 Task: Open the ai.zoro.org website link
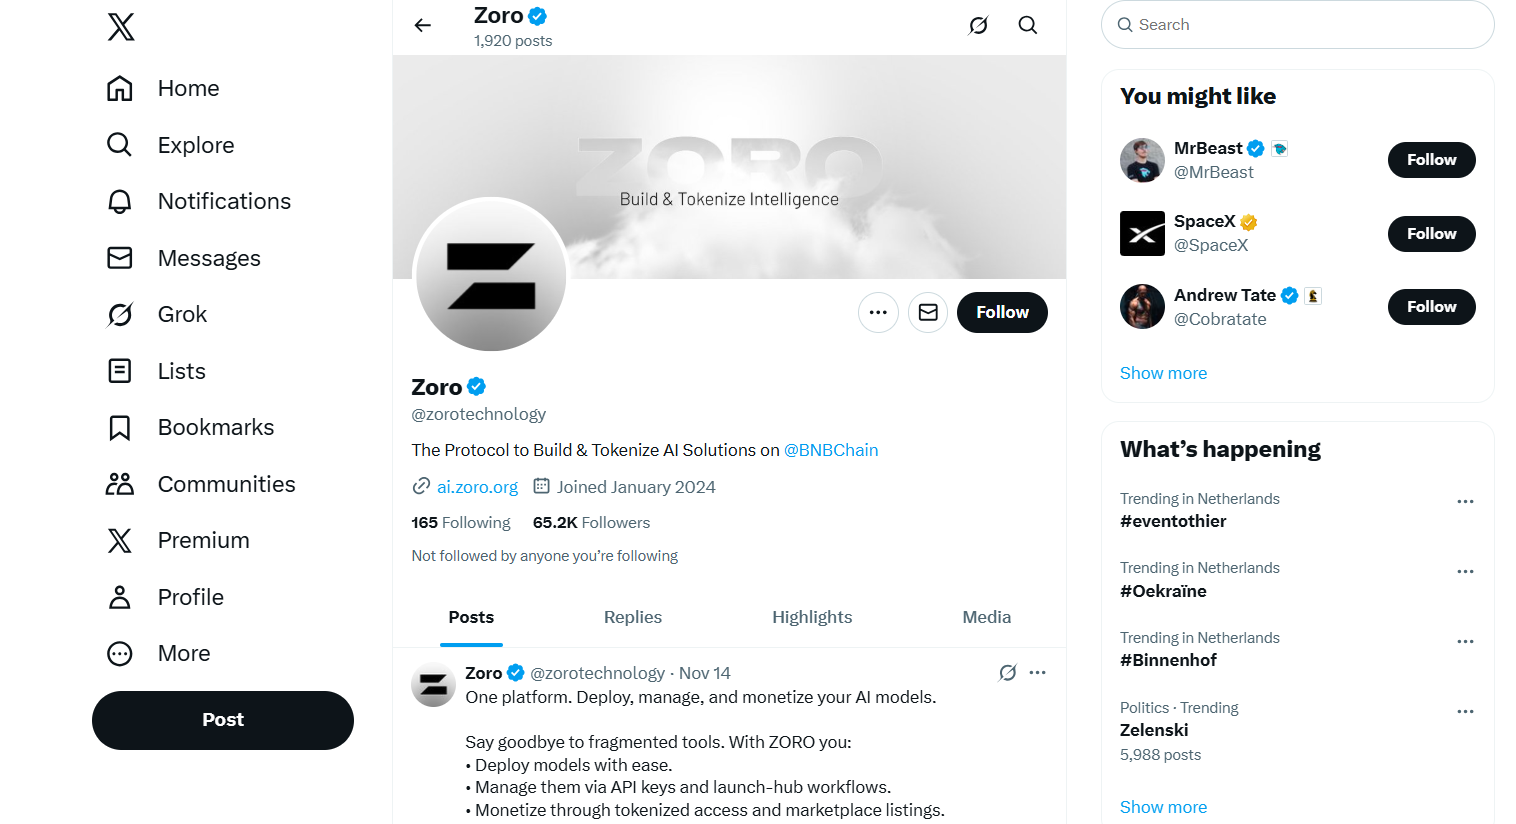pos(477,488)
